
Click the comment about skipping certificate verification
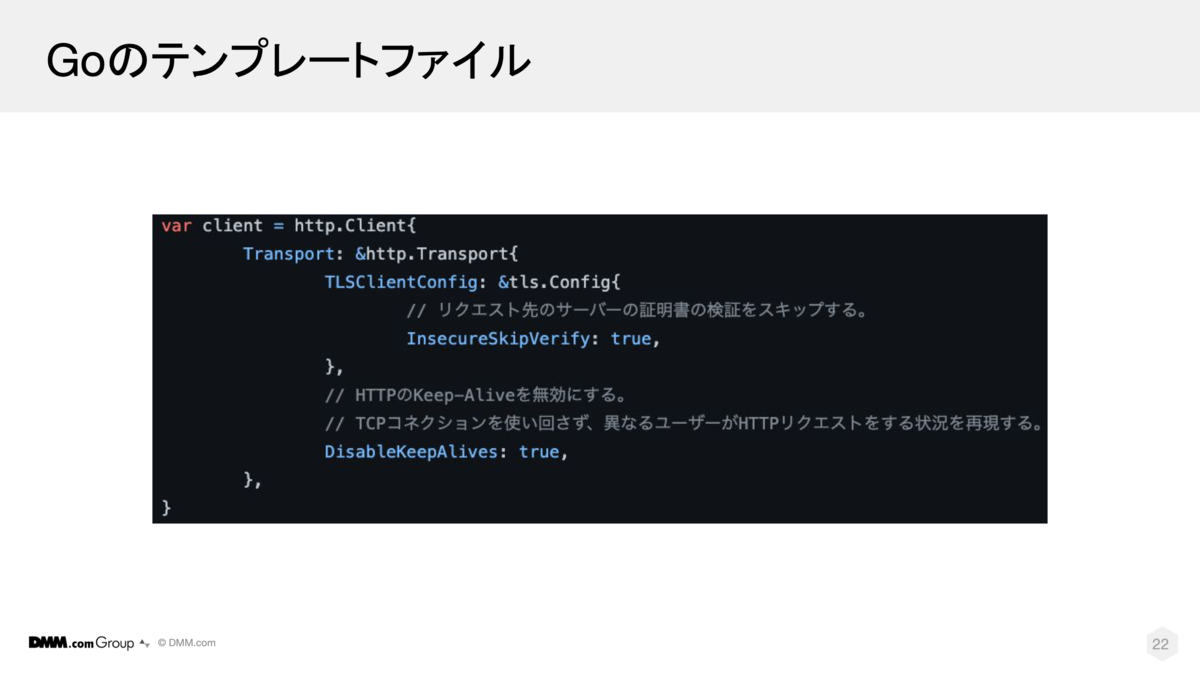(636, 310)
